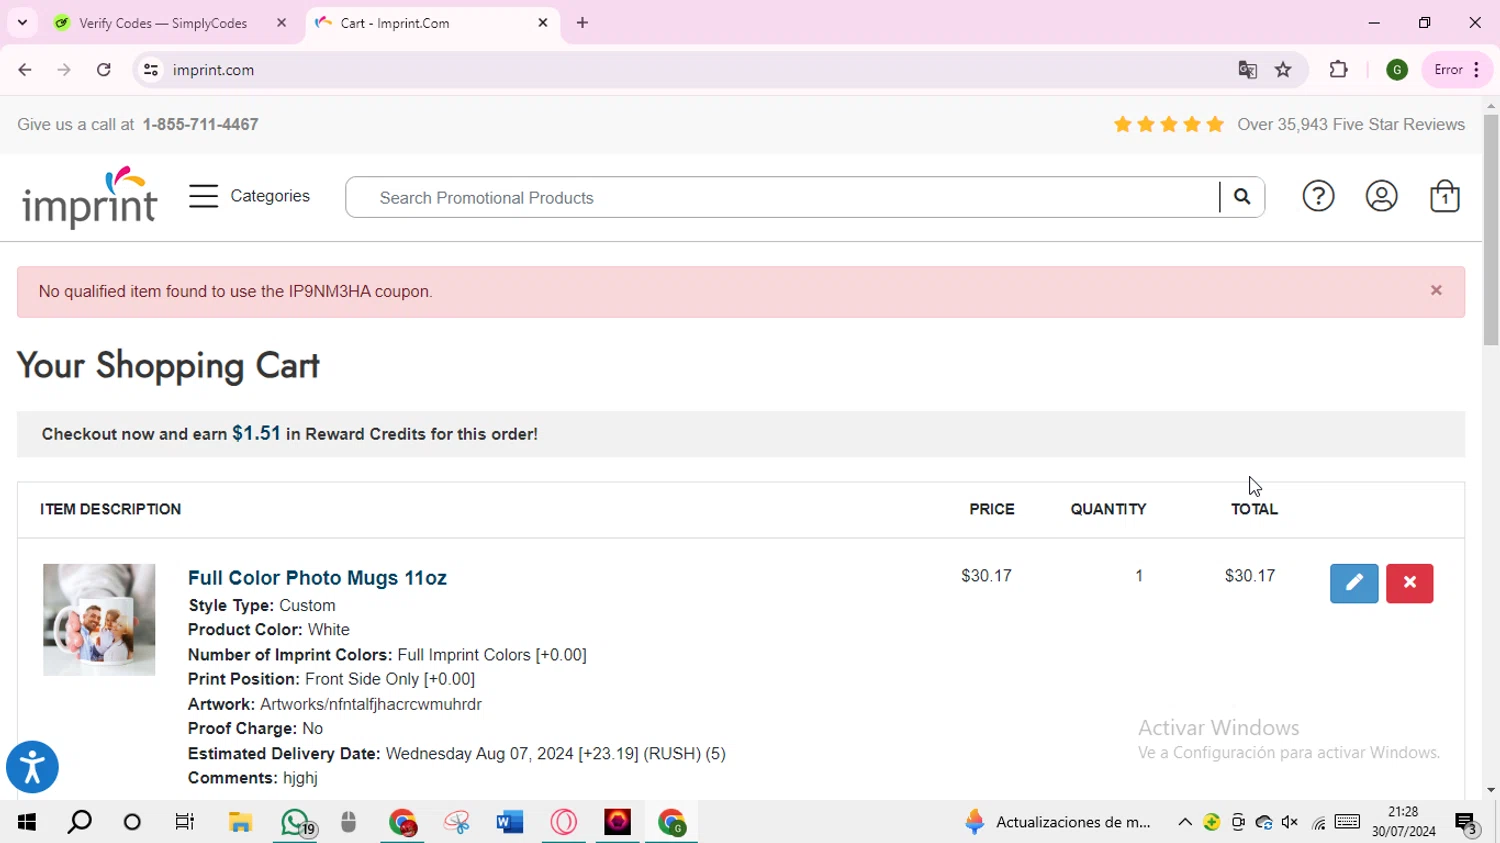The height and width of the screenshot is (843, 1500).
Task: Click the photo mug product thumbnail
Action: point(99,620)
